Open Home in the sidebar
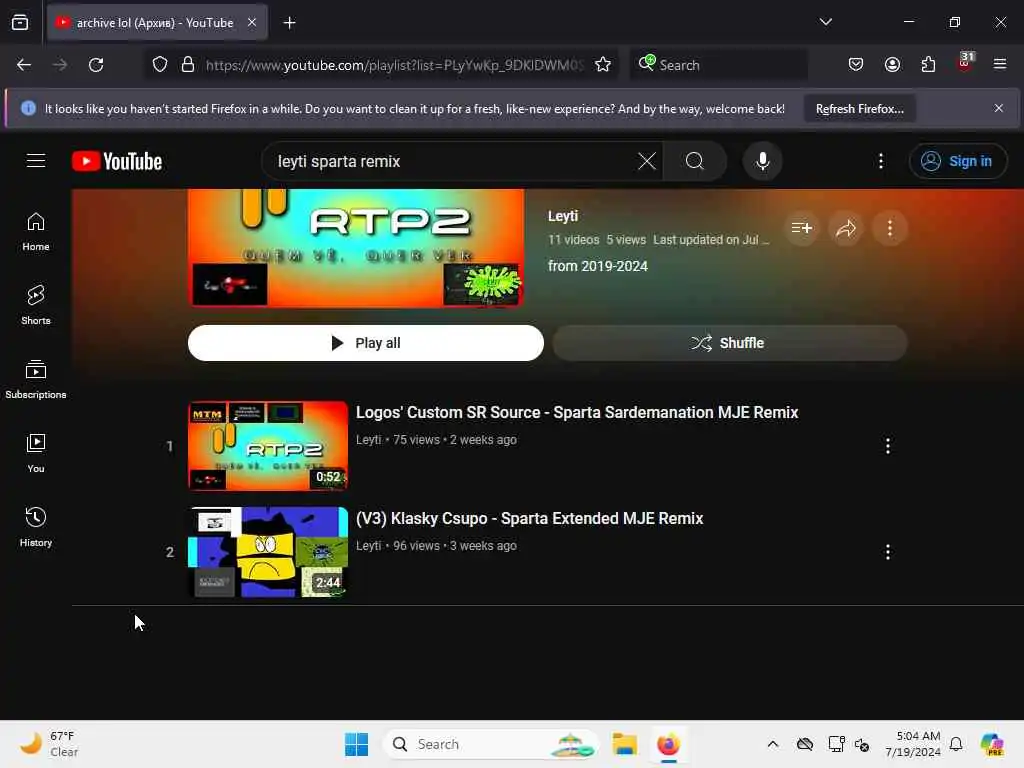Image resolution: width=1024 pixels, height=768 pixels. (x=36, y=231)
